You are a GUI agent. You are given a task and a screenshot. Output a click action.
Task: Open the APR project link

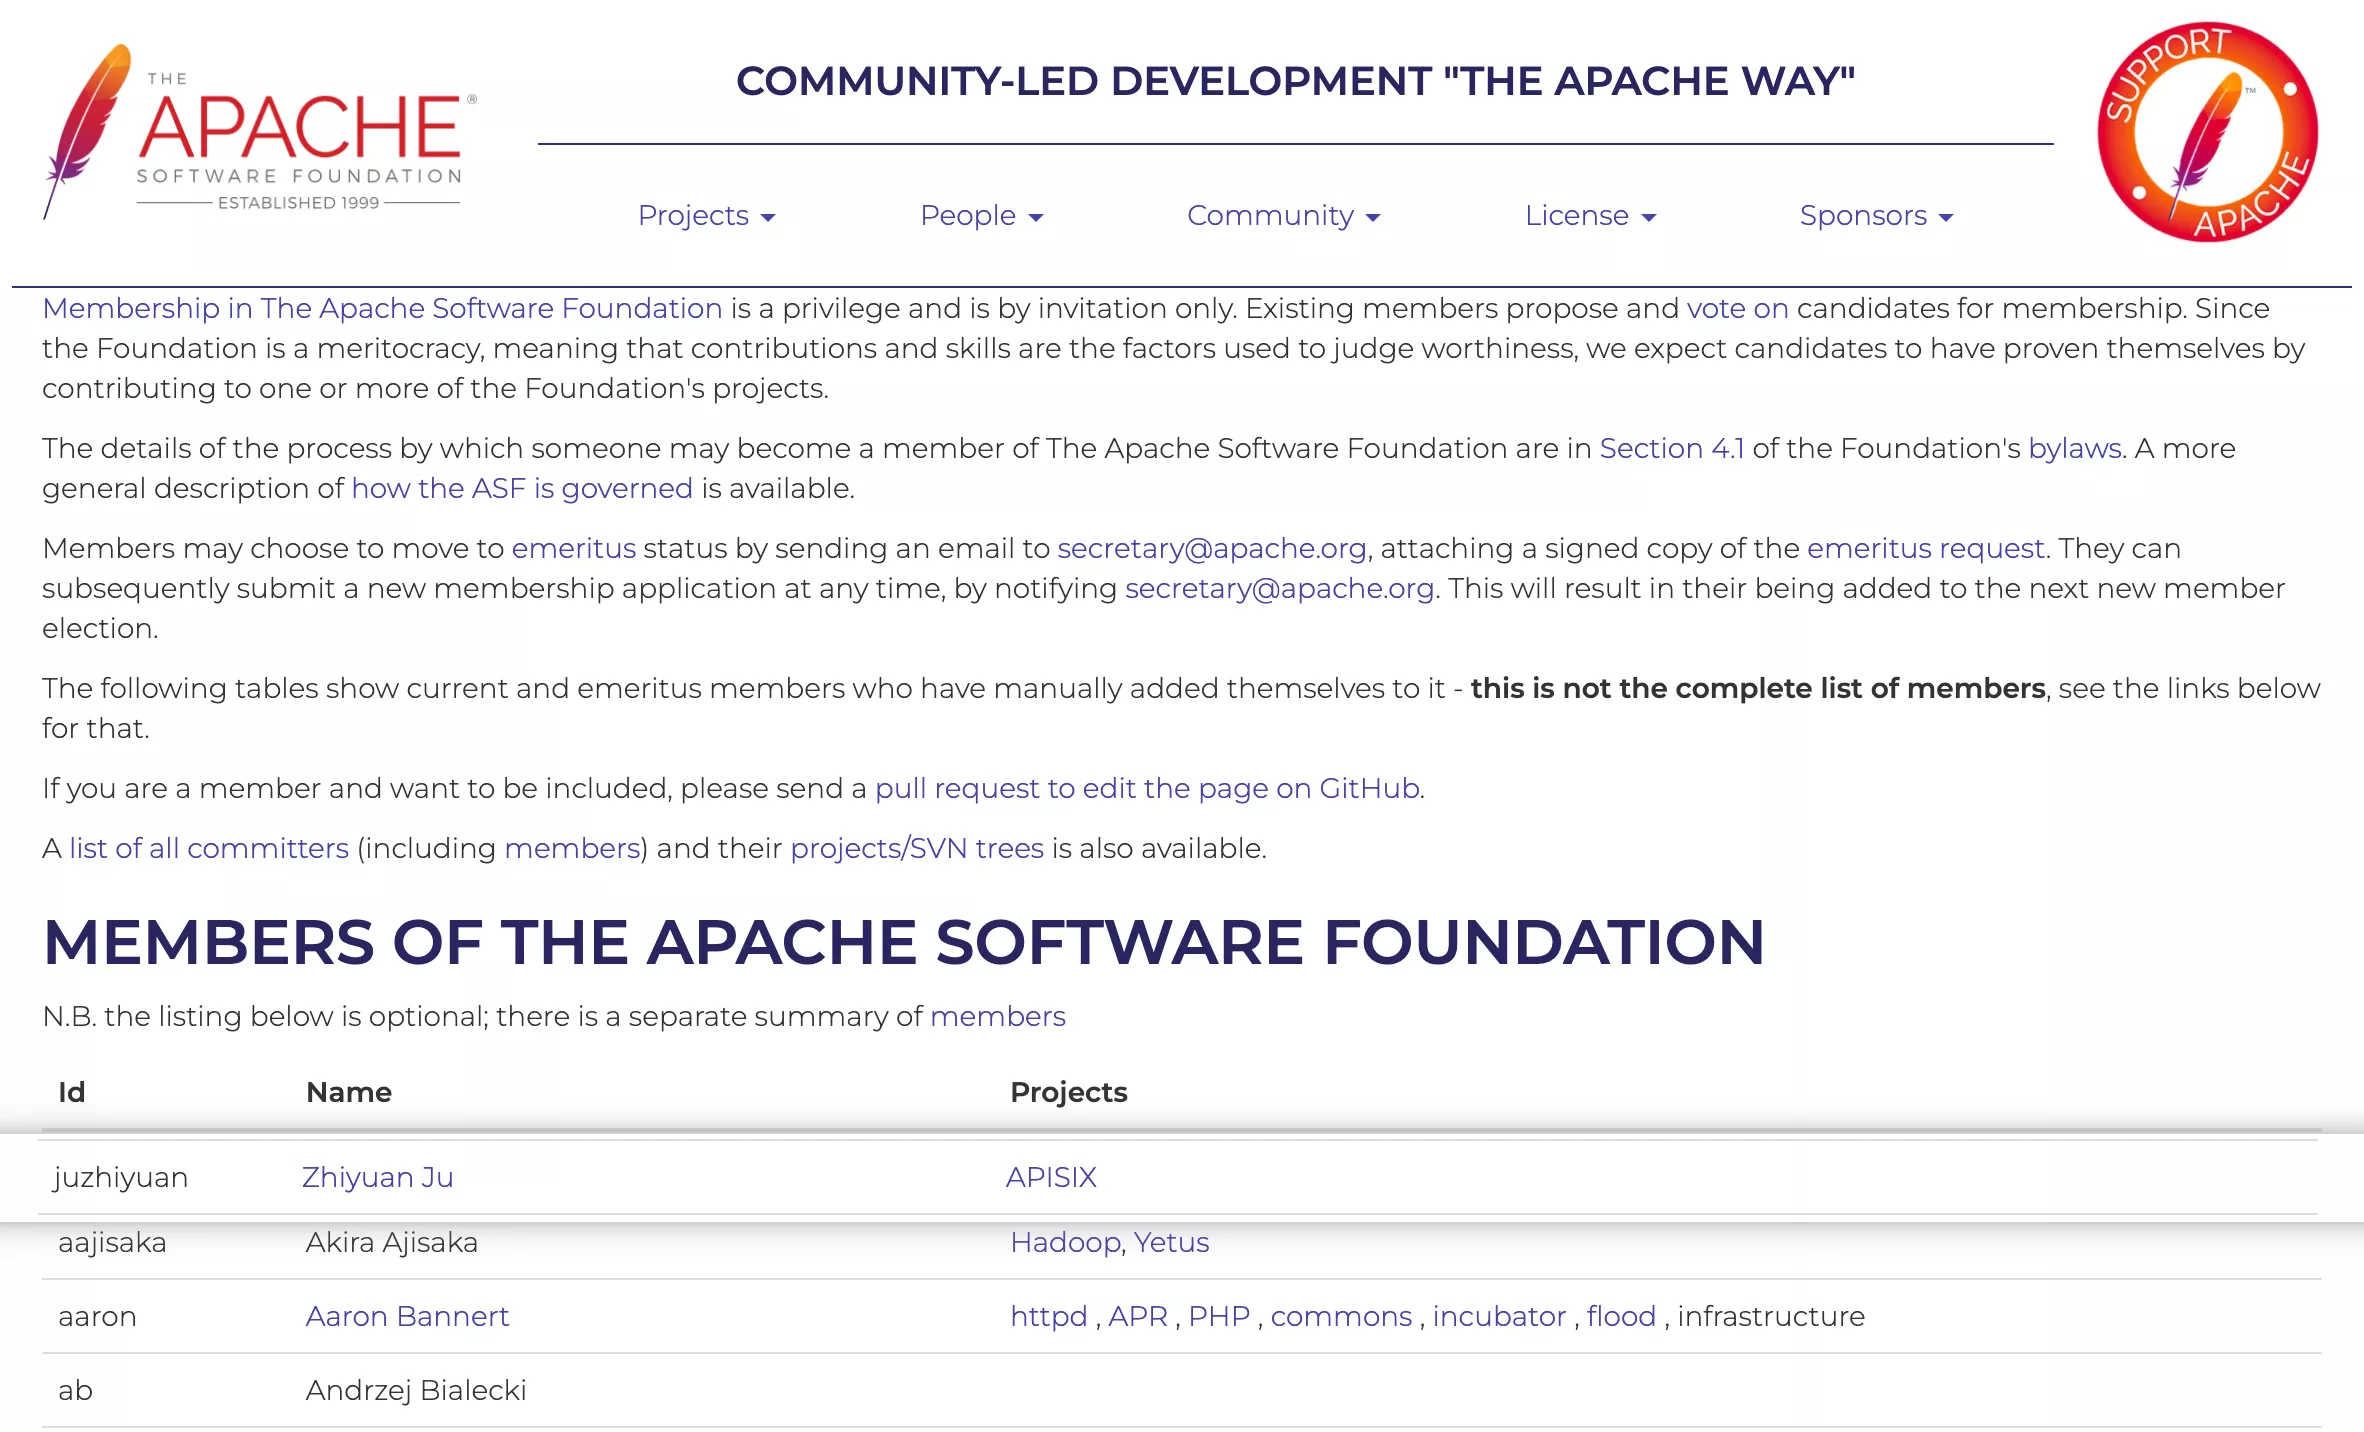(1138, 1316)
